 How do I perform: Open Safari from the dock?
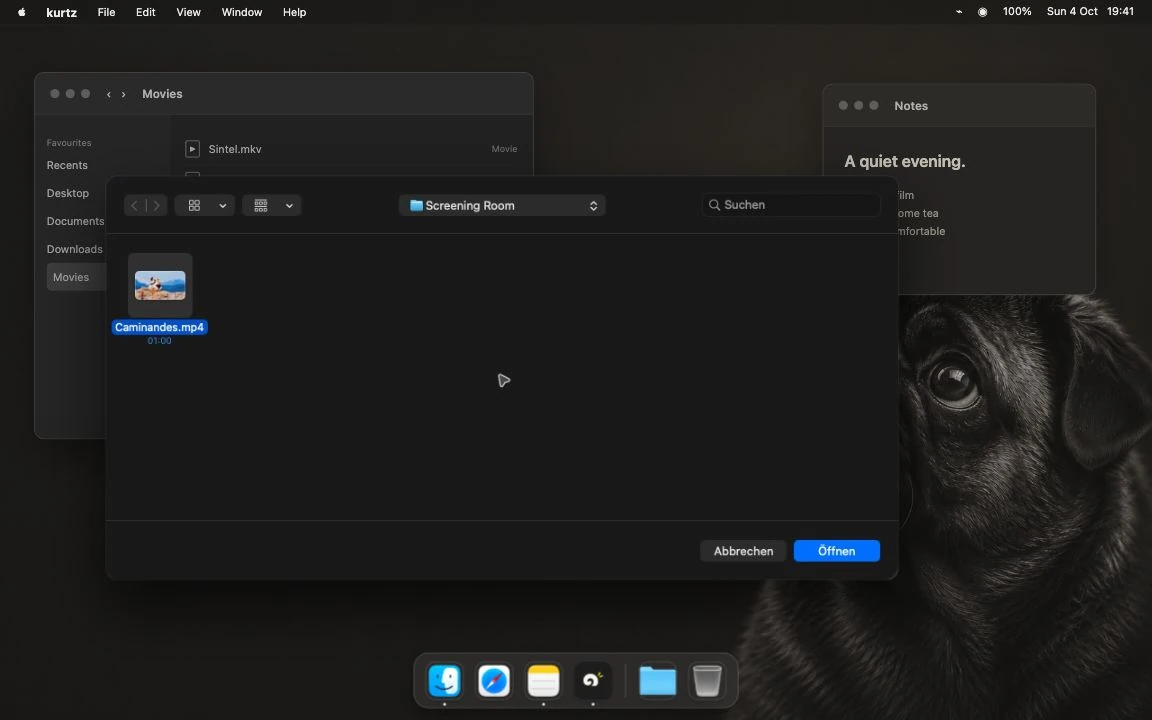[494, 680]
